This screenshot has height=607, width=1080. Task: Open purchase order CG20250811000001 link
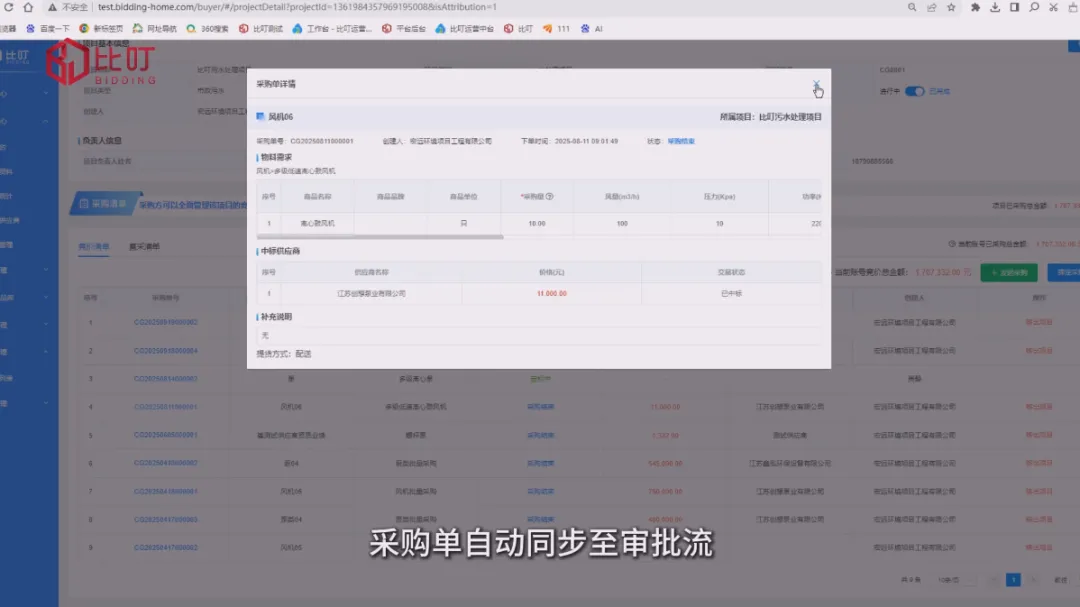(x=166, y=407)
